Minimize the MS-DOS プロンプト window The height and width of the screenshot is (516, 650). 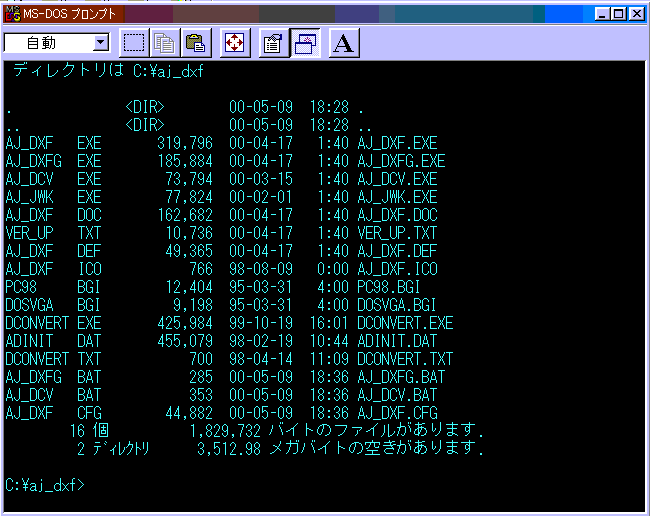click(602, 14)
